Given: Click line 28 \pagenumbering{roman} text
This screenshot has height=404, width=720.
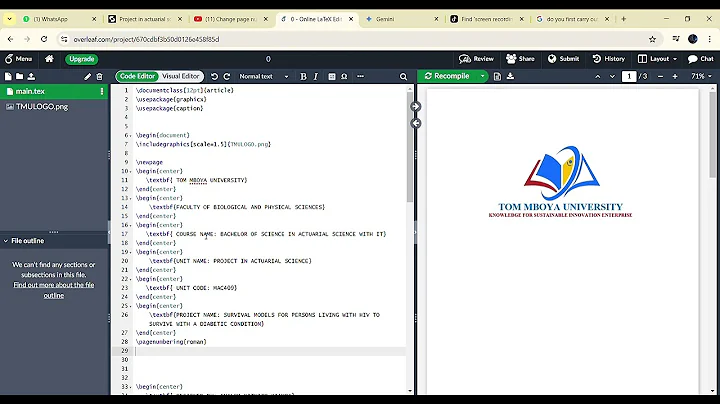Looking at the screenshot, I should tap(171, 342).
